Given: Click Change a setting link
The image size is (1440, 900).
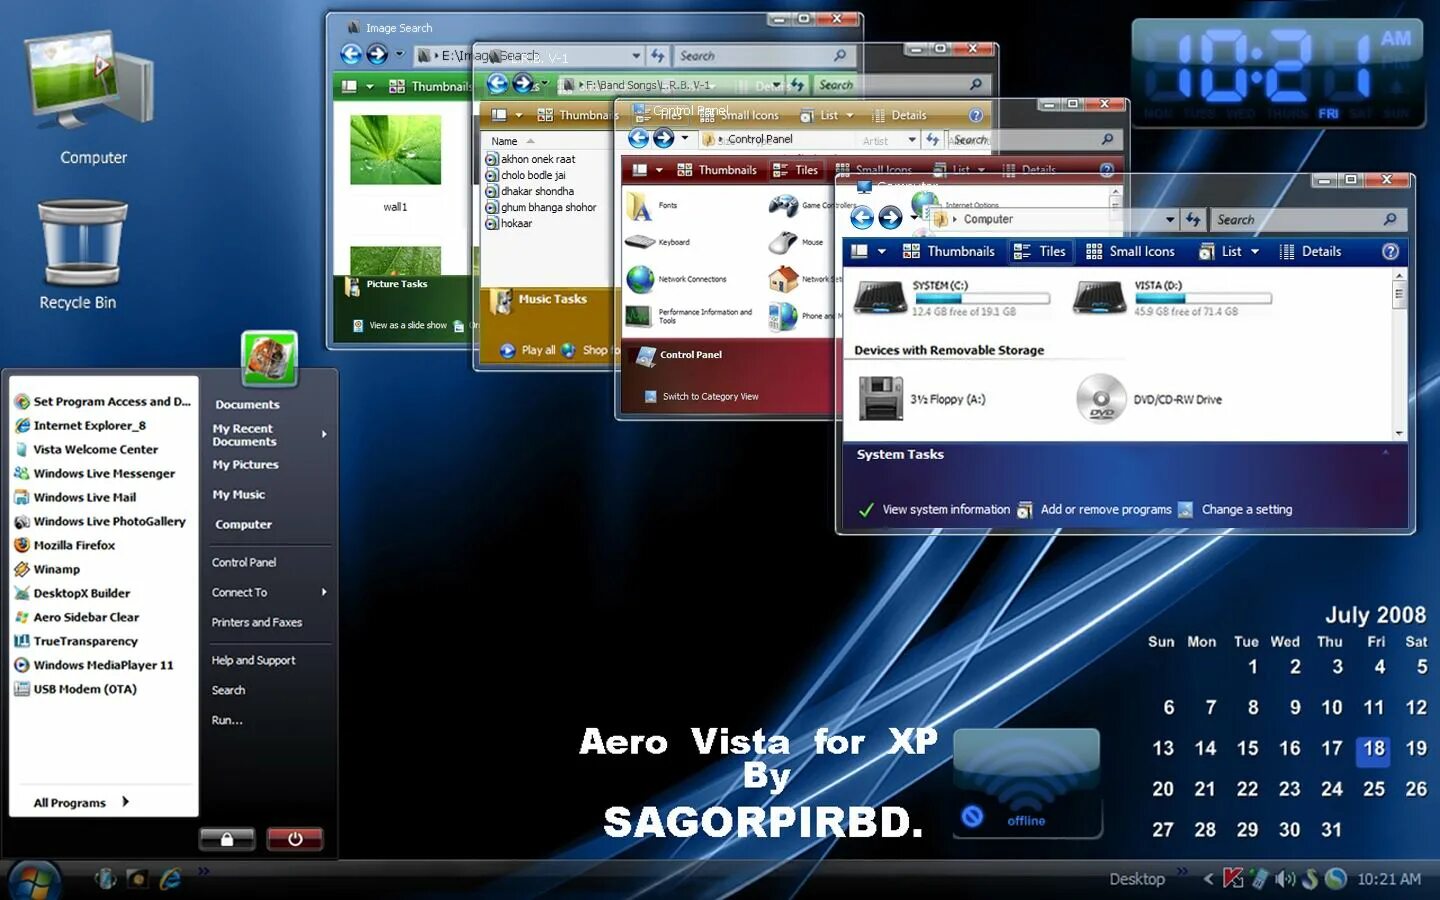Looking at the screenshot, I should (1247, 509).
